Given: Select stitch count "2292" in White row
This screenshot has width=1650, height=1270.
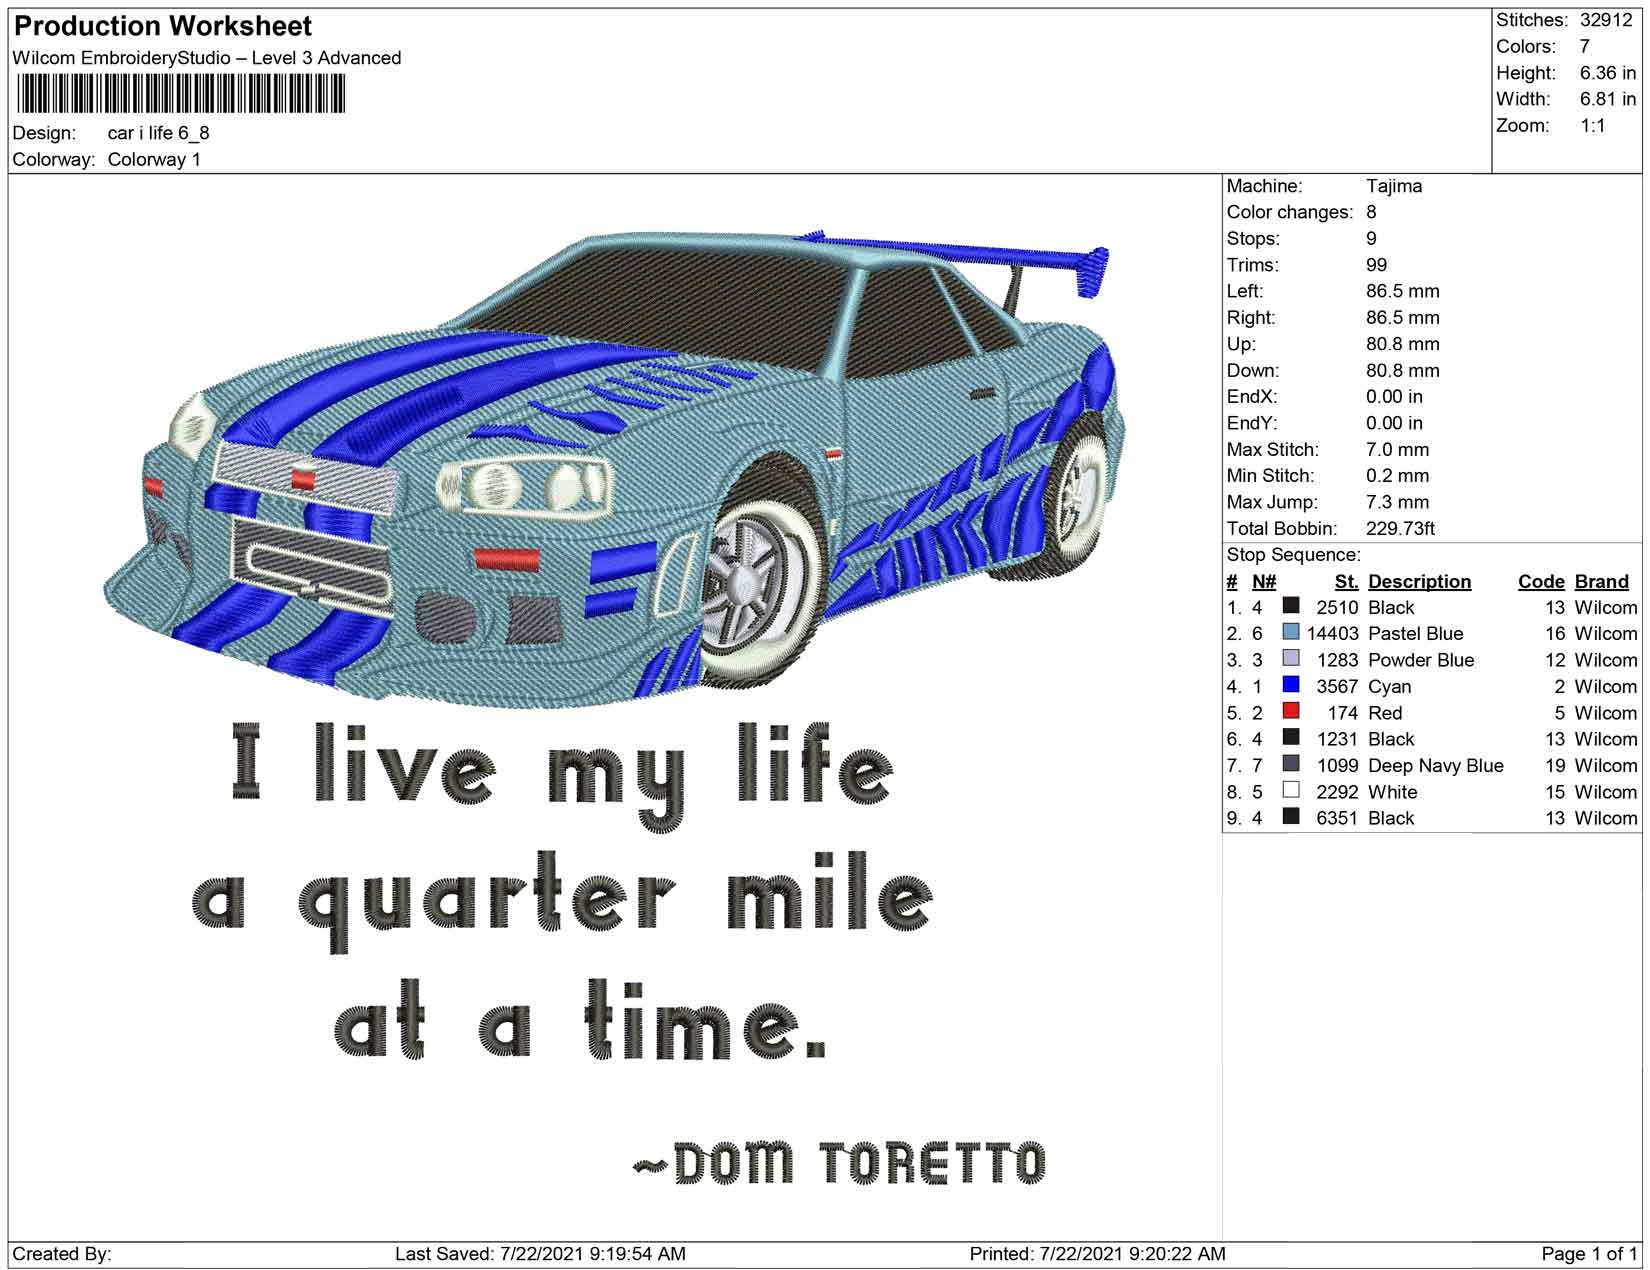Looking at the screenshot, I should click(1338, 792).
